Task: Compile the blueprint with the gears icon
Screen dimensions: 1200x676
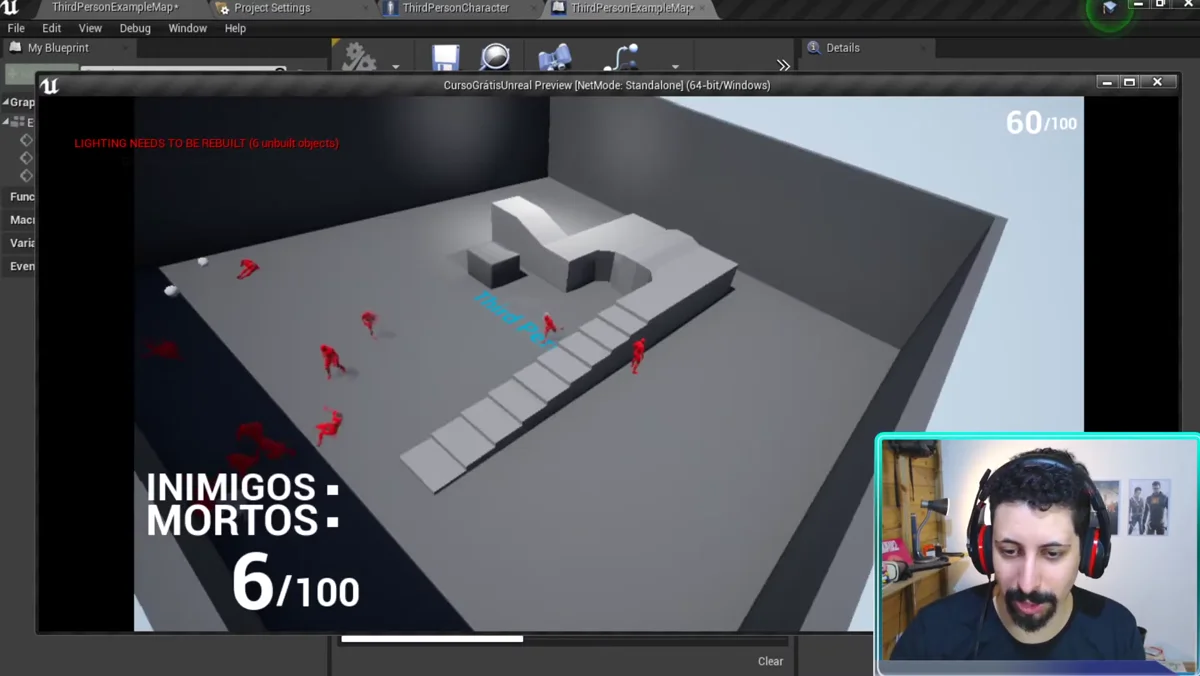Action: click(x=358, y=57)
